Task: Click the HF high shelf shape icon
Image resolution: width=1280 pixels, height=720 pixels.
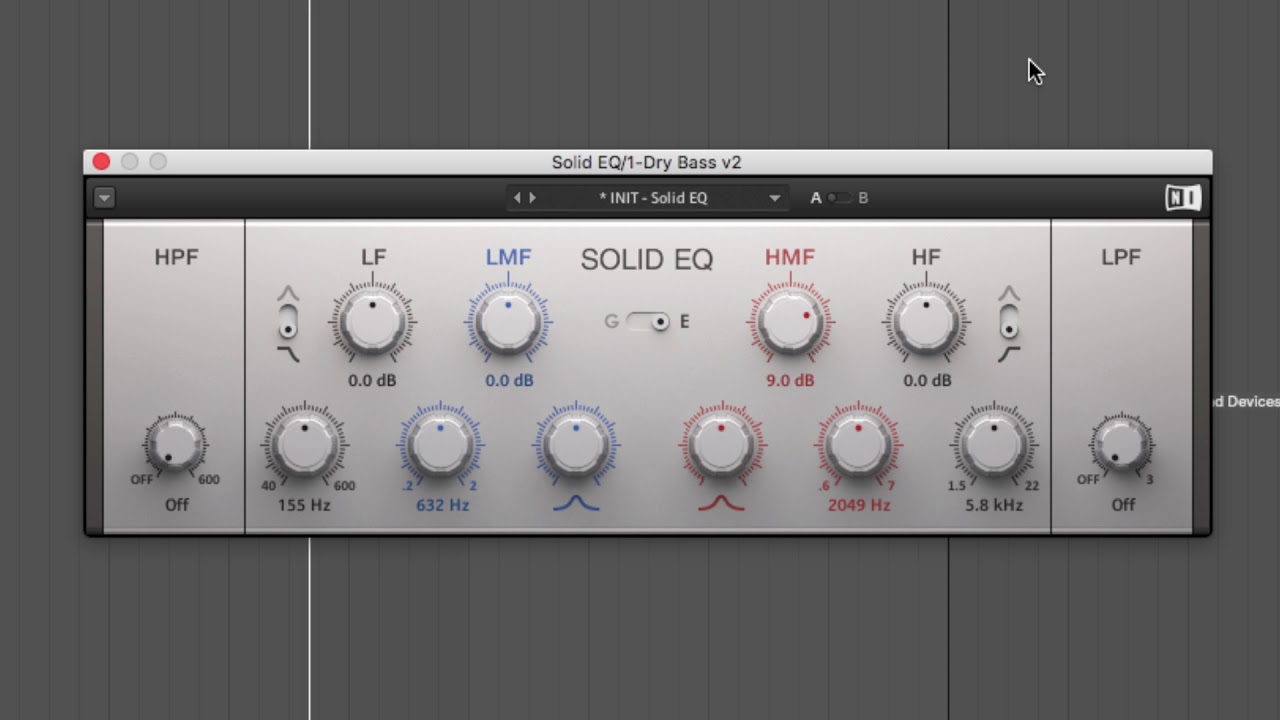Action: click(1009, 354)
